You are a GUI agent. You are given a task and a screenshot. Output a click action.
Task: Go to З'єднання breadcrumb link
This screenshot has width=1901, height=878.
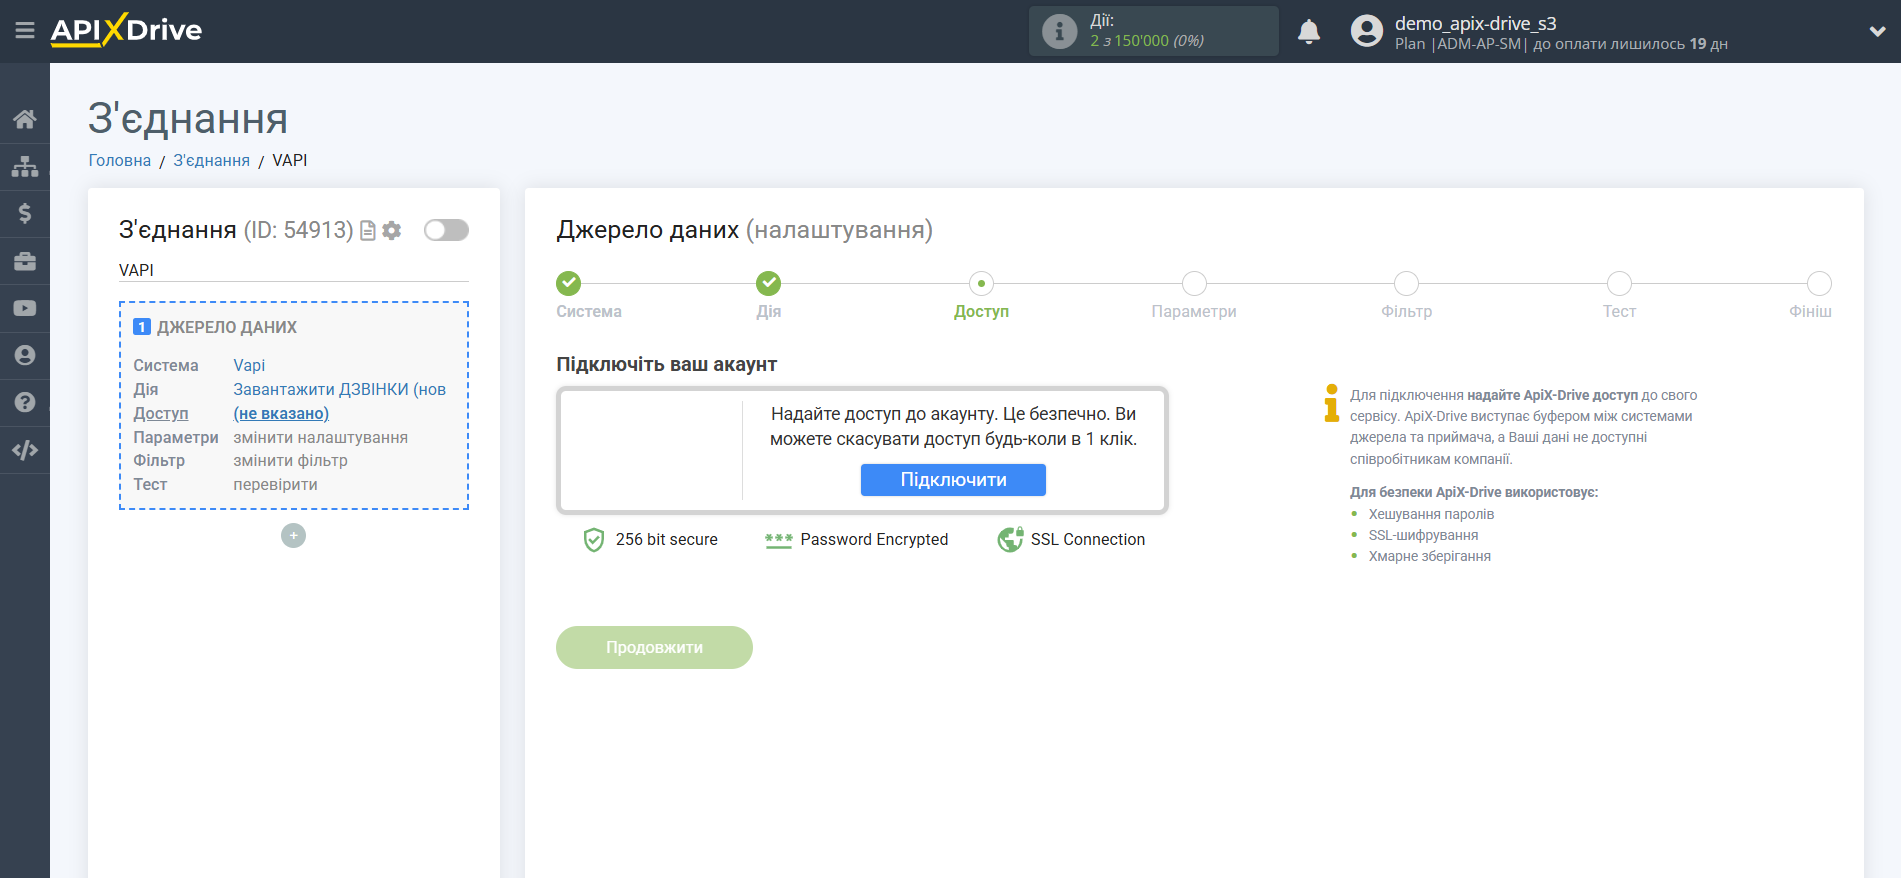[212, 160]
